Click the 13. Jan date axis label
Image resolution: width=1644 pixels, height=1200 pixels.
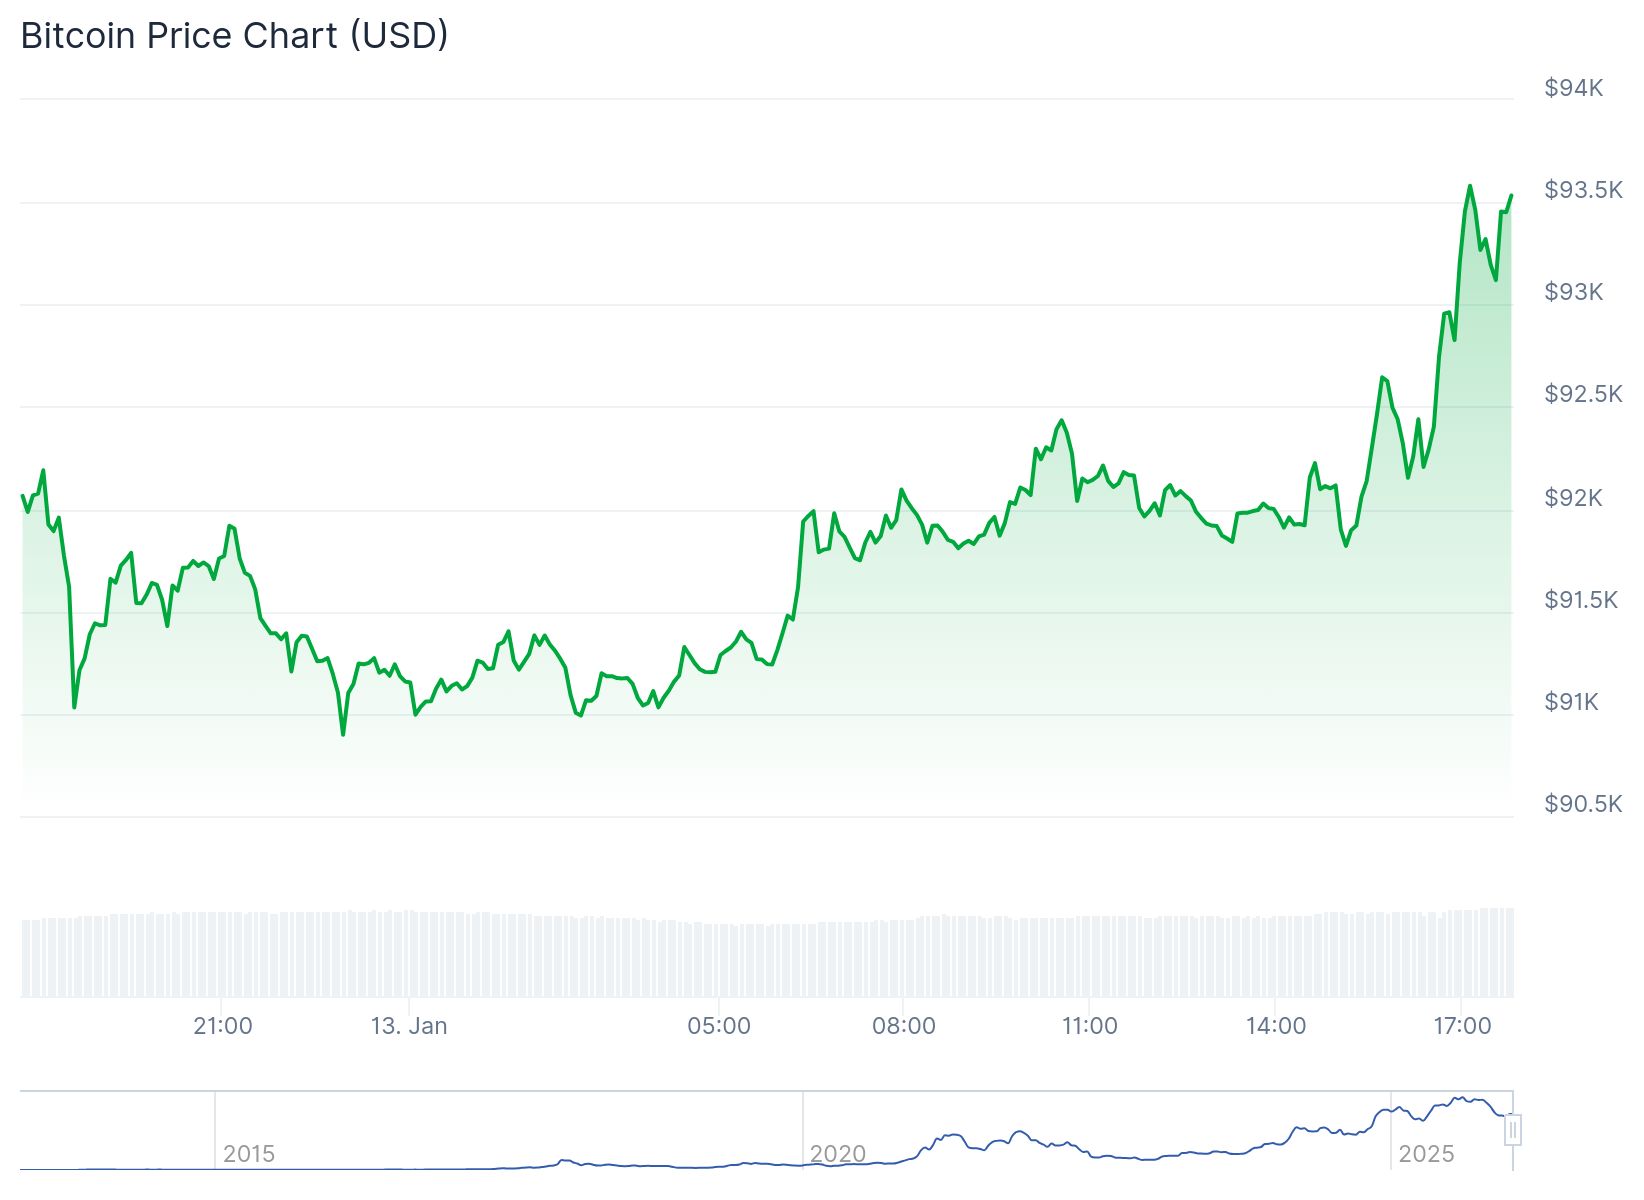(x=408, y=1026)
